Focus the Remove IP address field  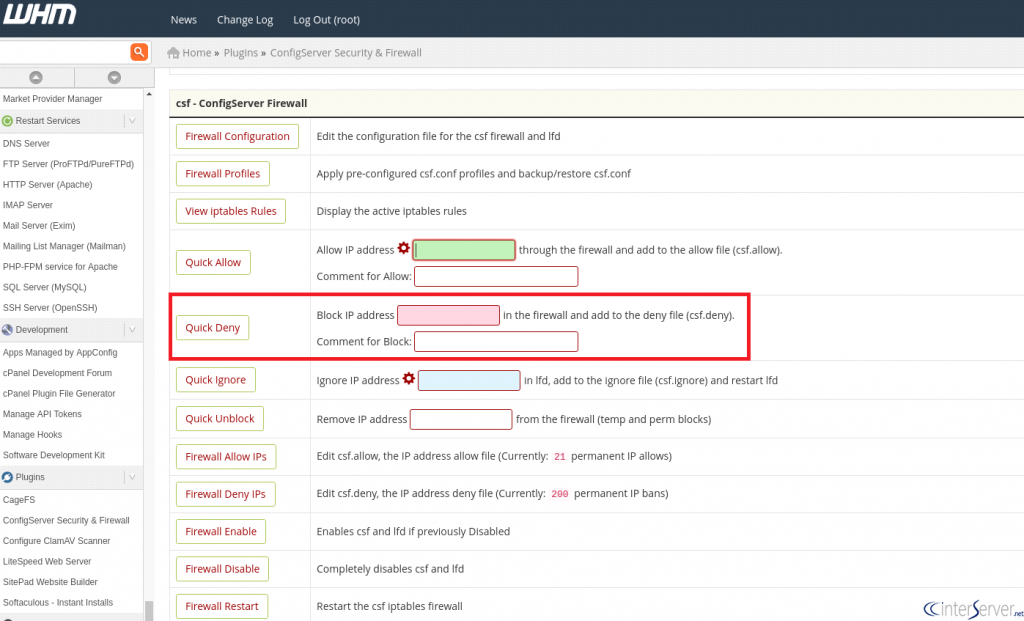(x=461, y=419)
